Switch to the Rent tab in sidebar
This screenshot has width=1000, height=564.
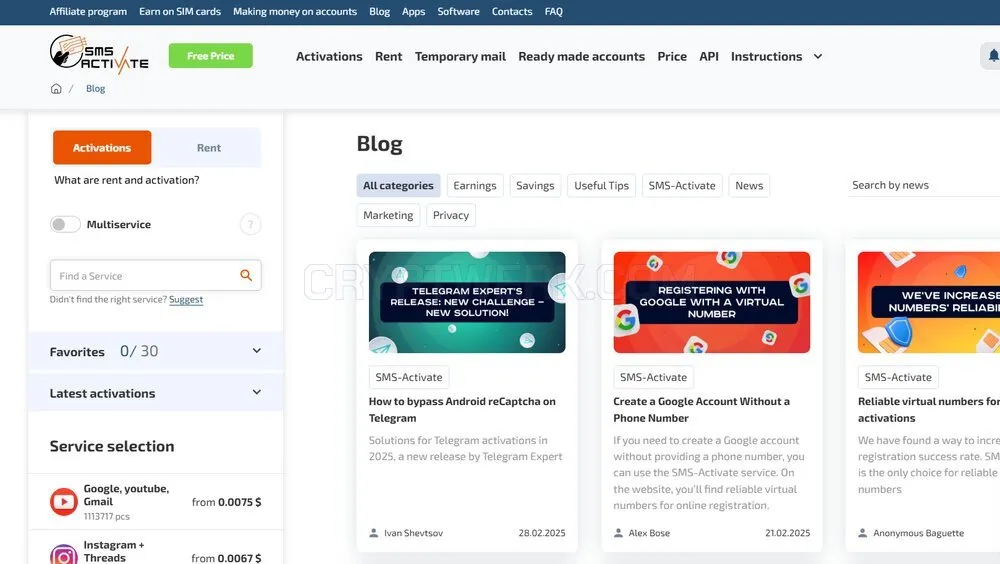[209, 147]
